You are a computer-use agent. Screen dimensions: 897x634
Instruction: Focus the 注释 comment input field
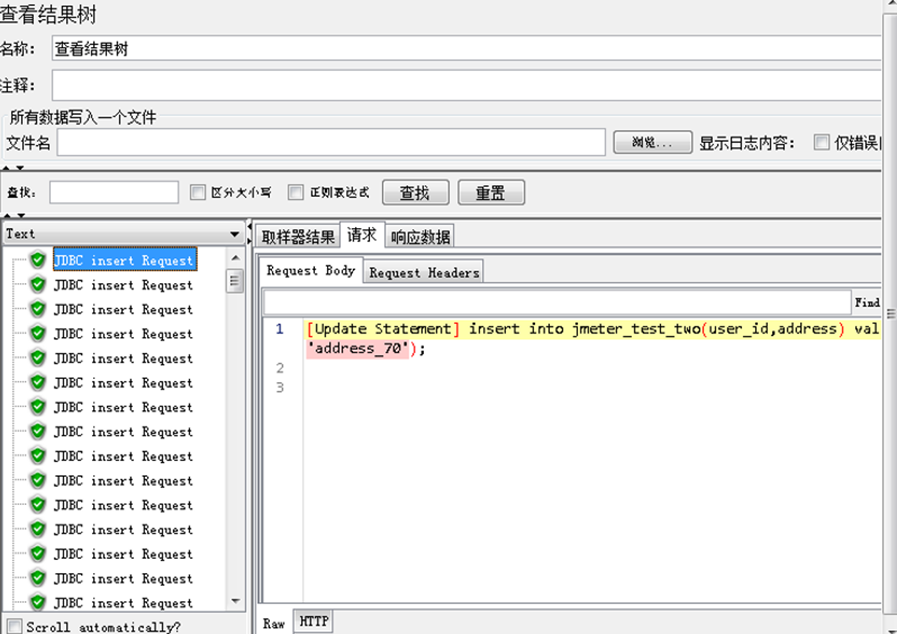click(467, 85)
